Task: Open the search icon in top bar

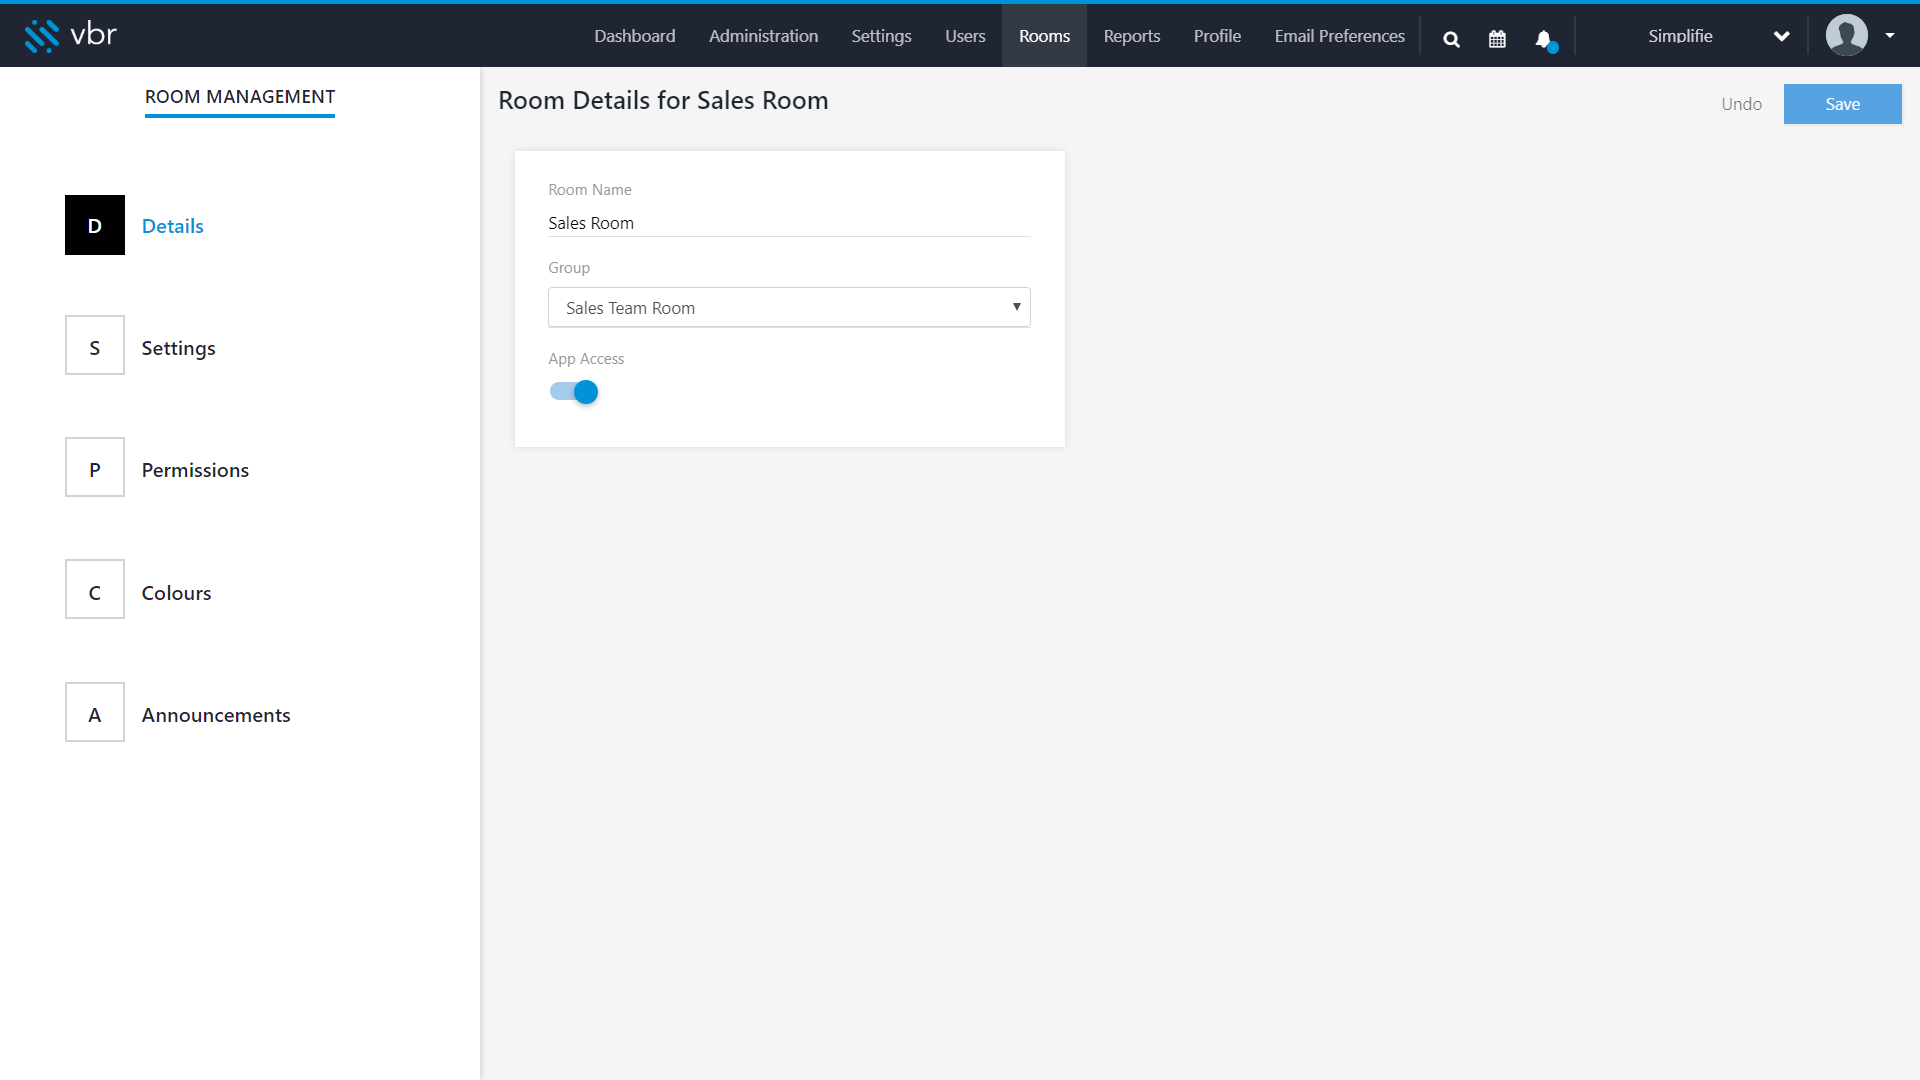Action: click(1451, 39)
